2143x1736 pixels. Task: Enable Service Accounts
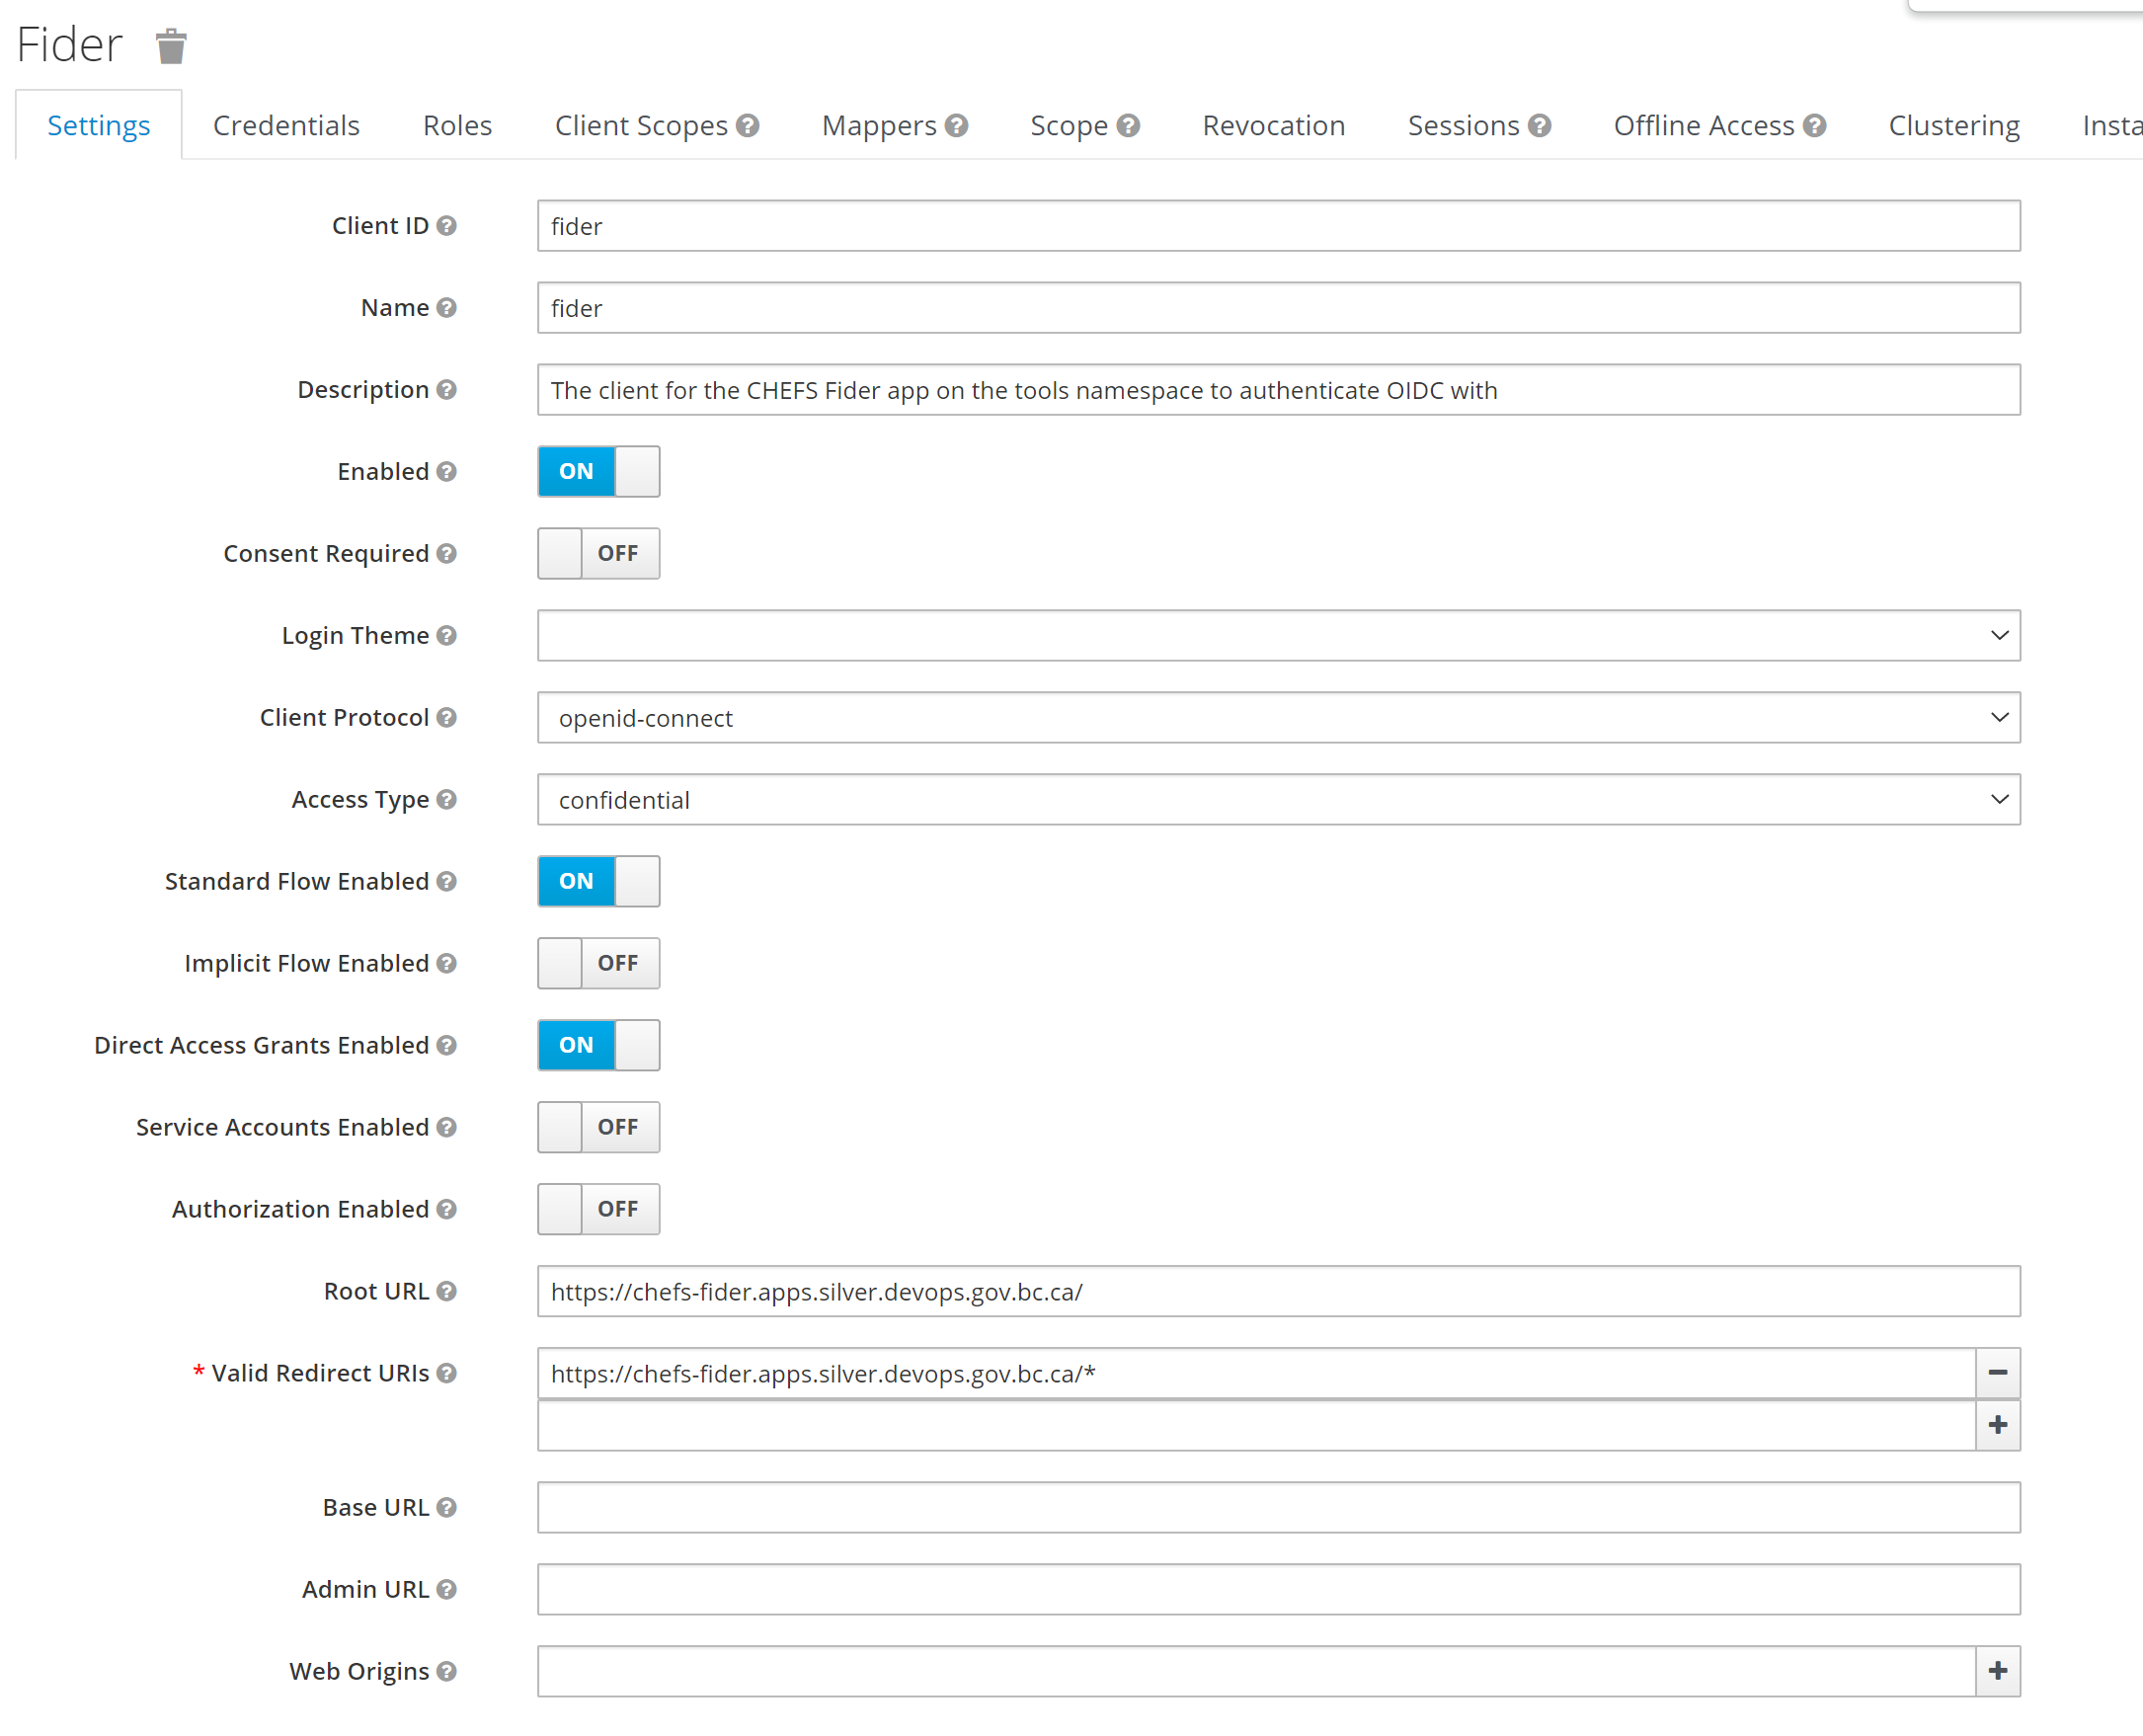click(x=596, y=1127)
